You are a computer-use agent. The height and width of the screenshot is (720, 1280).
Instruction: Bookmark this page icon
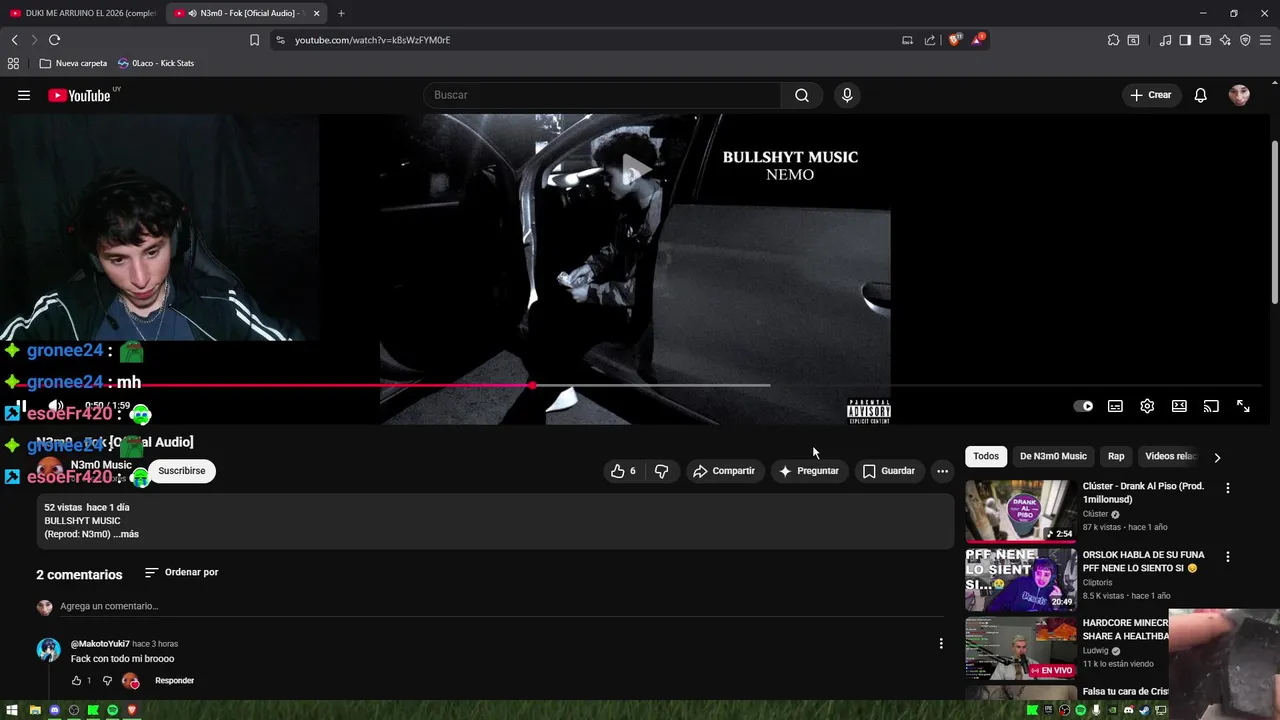pos(254,40)
